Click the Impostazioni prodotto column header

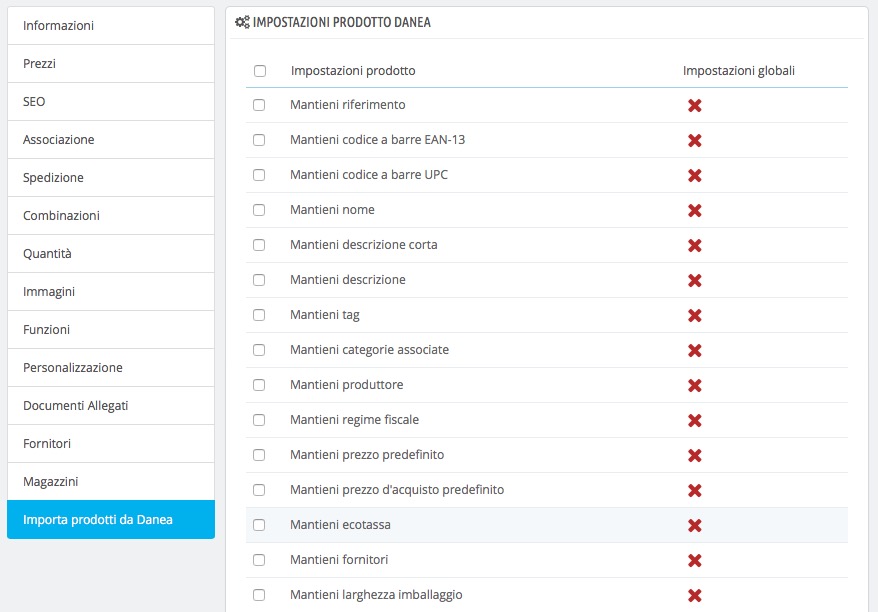(x=353, y=71)
